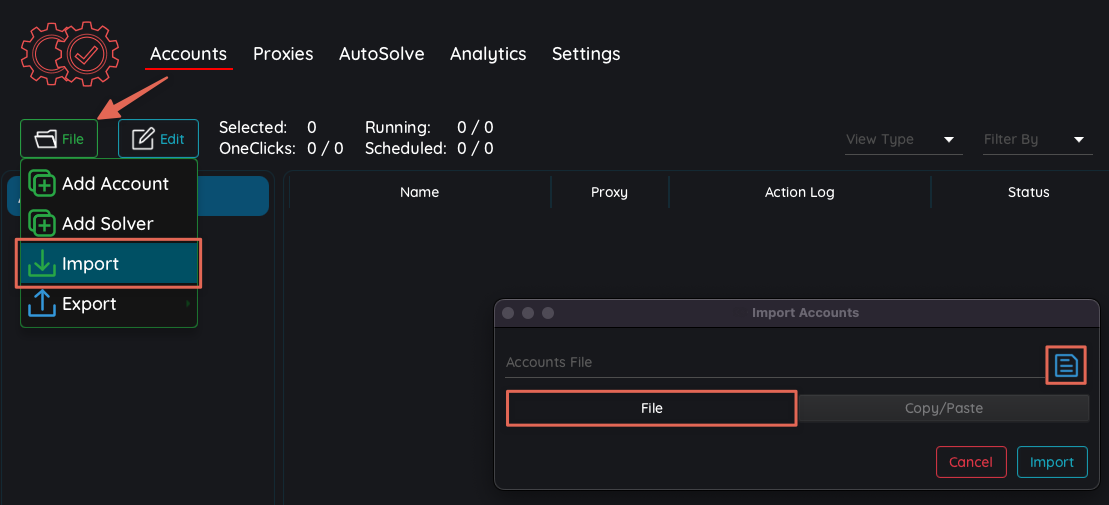Choose Add Solver menu entry
The width and height of the screenshot is (1109, 505).
pyautogui.click(x=108, y=224)
